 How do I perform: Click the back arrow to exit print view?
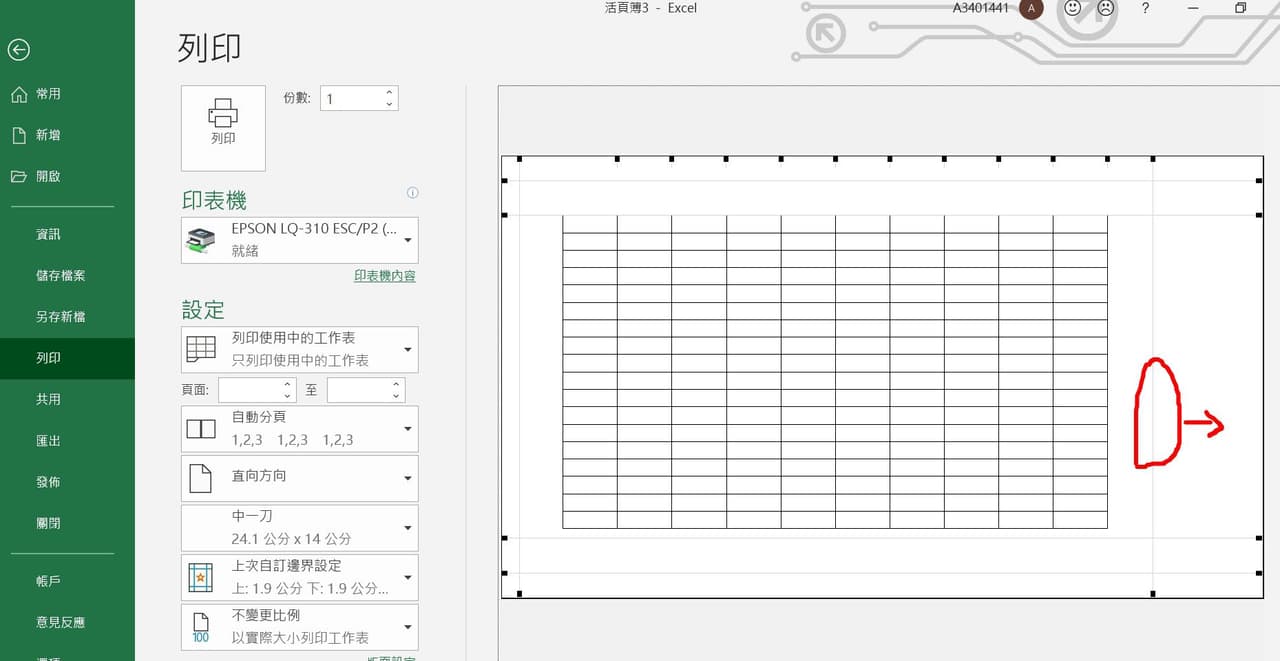point(18,49)
